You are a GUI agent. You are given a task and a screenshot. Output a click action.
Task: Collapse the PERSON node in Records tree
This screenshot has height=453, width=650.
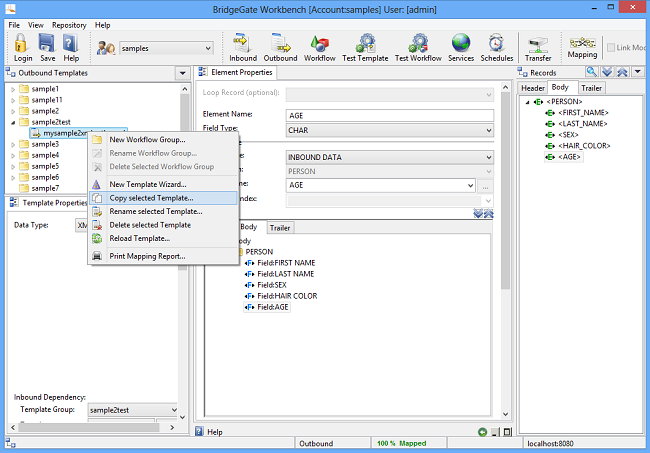[x=527, y=102]
